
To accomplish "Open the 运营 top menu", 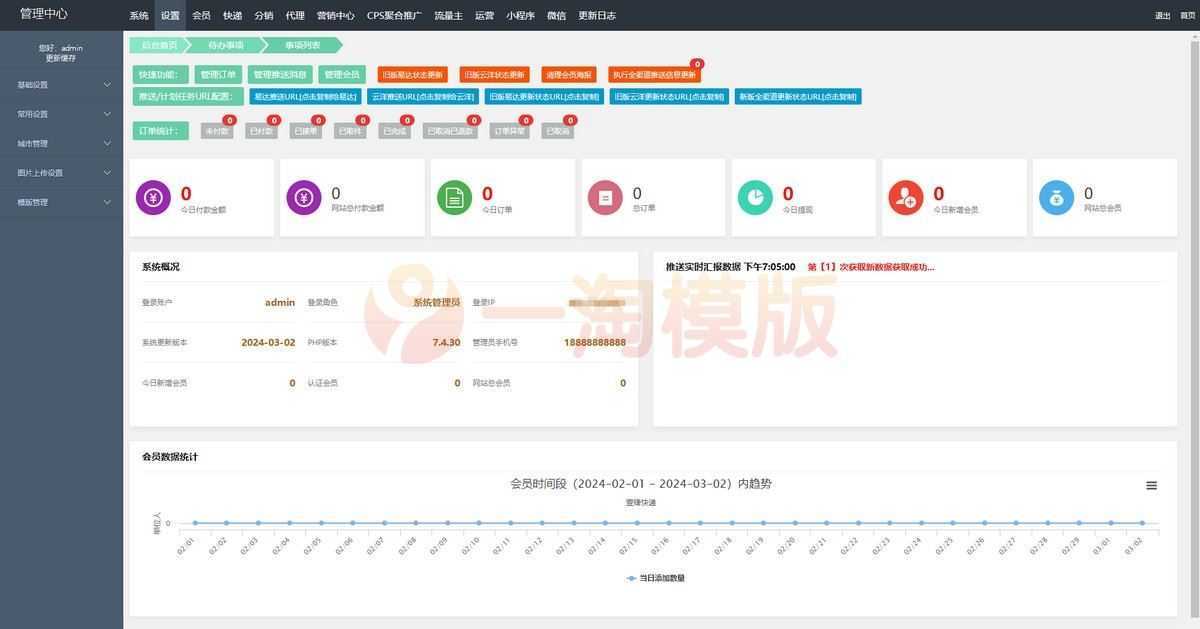I will click(x=484, y=15).
